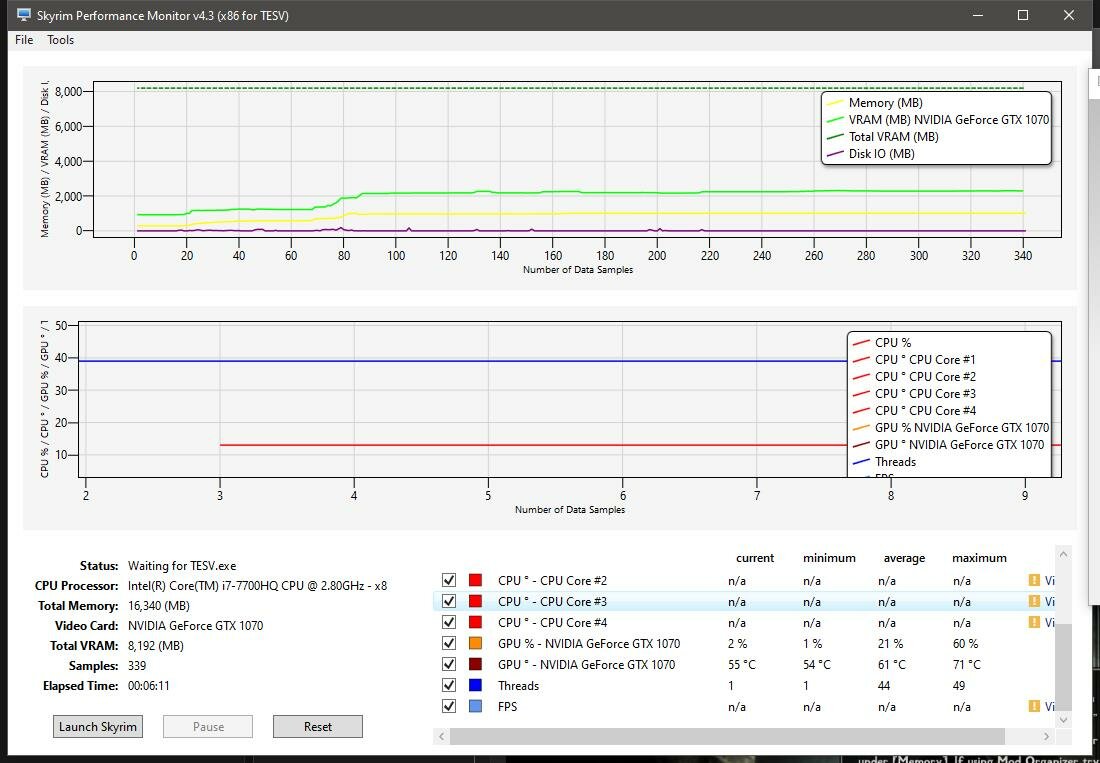The width and height of the screenshot is (1100, 763).
Task: Click CPU % legend entry in lower chart
Action: tap(882, 343)
